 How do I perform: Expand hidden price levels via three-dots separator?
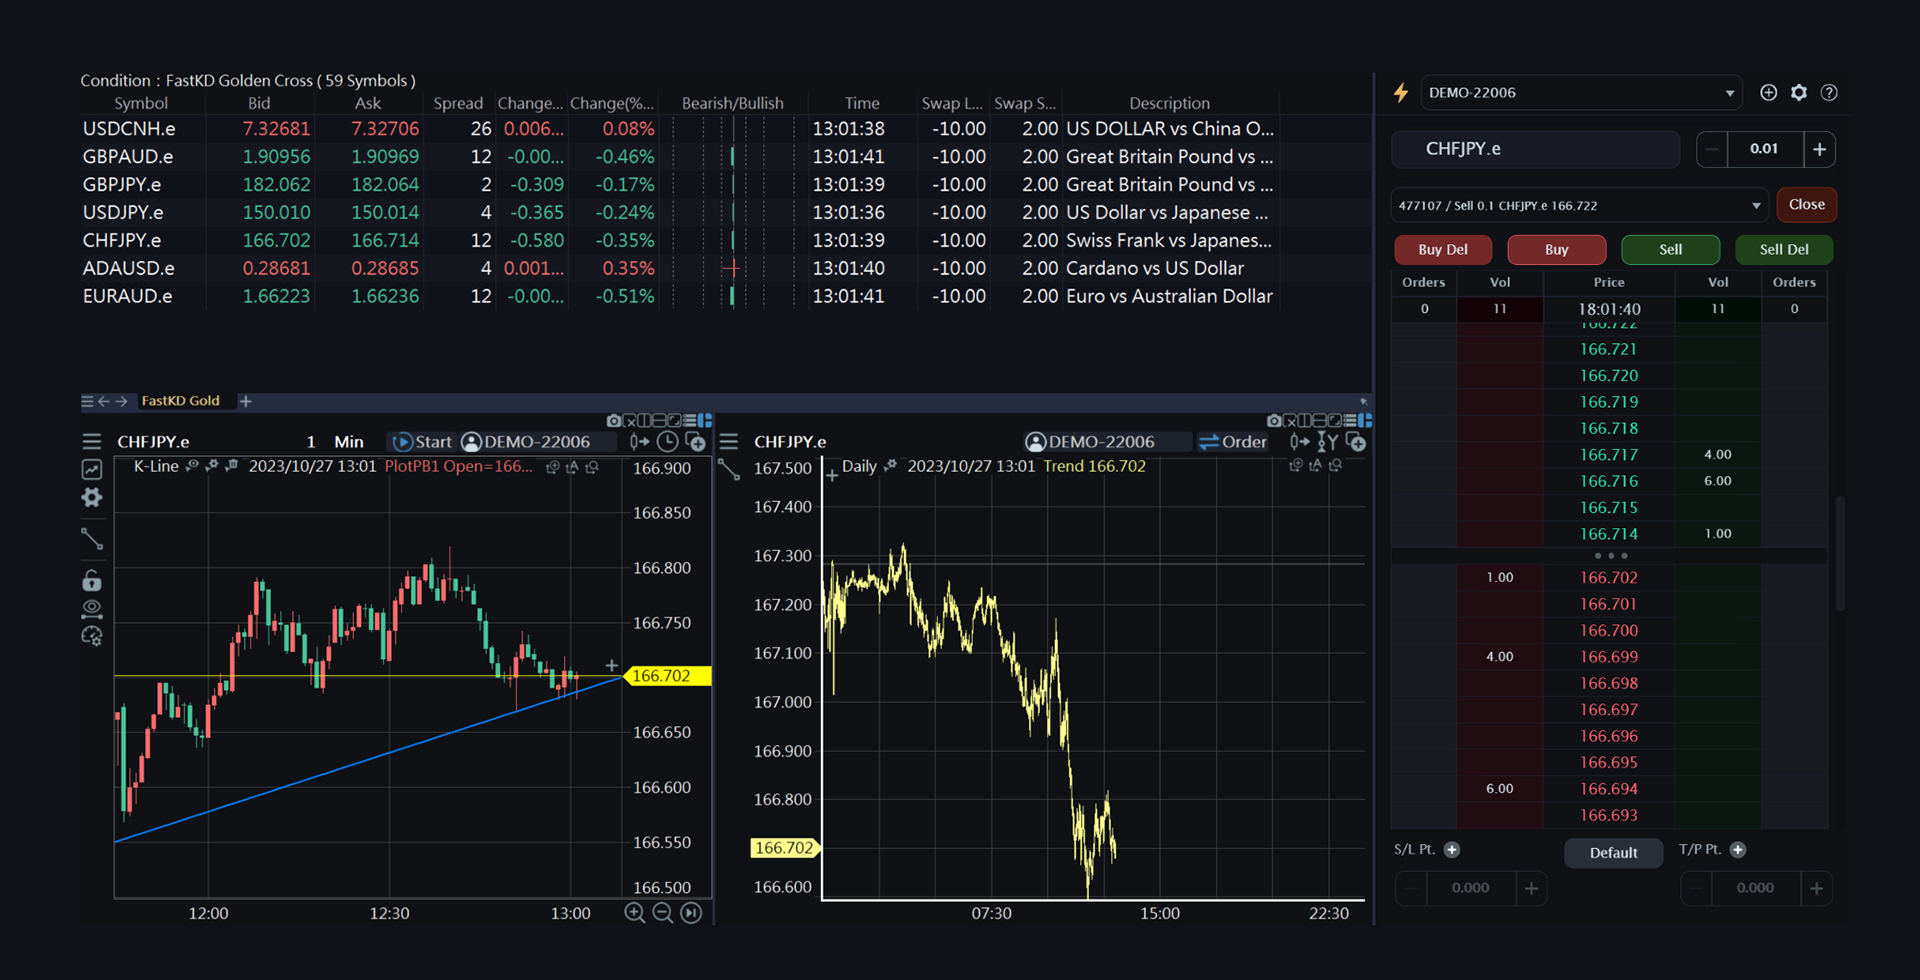pyautogui.click(x=1611, y=555)
